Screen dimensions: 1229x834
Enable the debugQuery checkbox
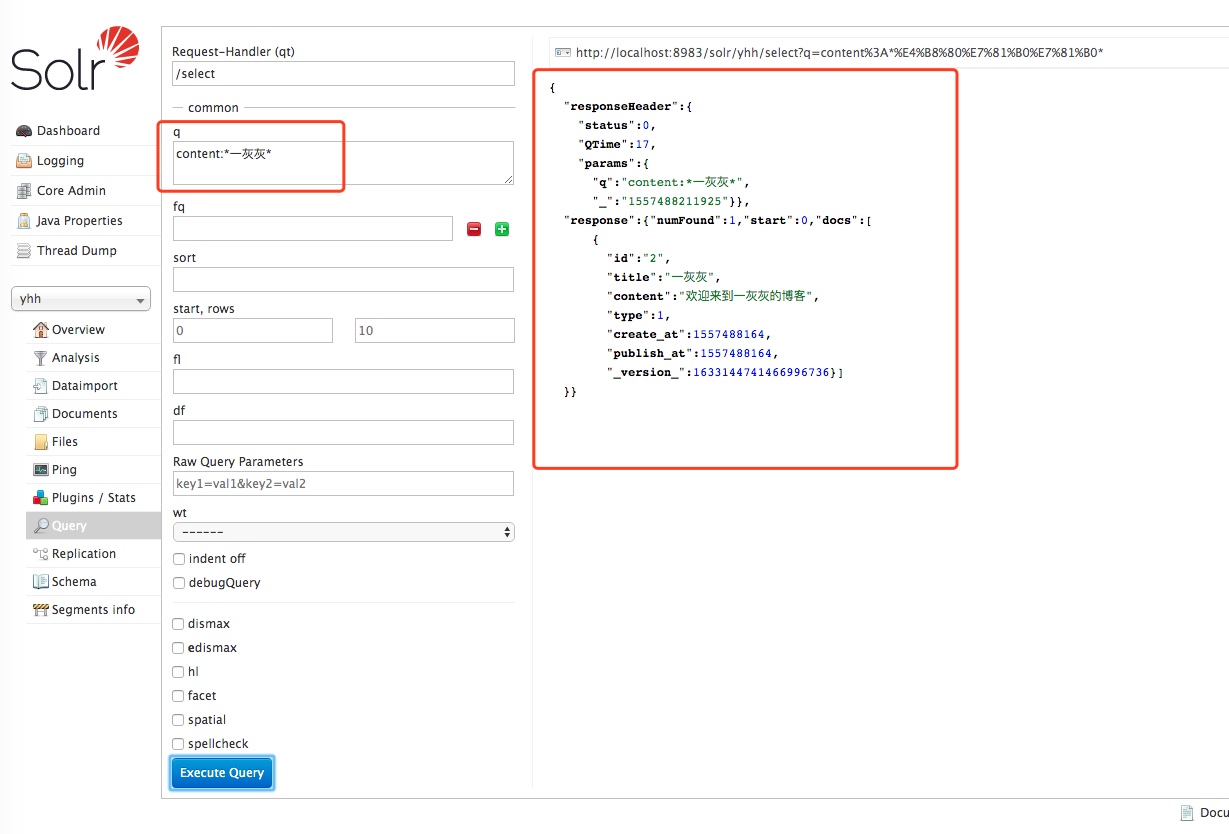click(x=179, y=583)
